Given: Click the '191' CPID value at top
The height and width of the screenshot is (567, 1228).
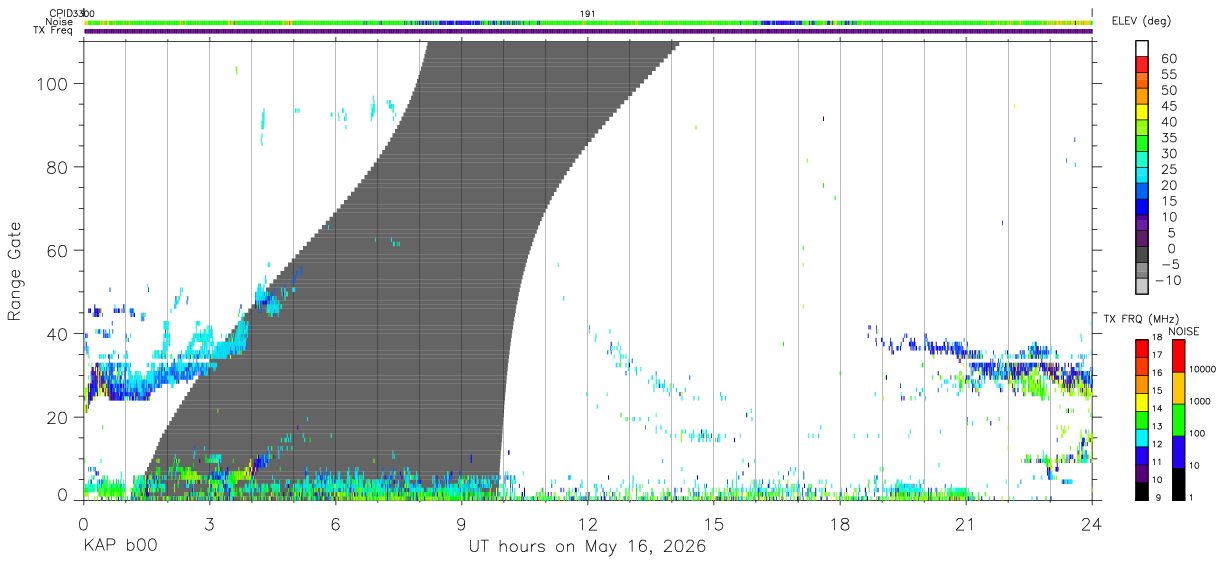Looking at the screenshot, I should point(588,13).
